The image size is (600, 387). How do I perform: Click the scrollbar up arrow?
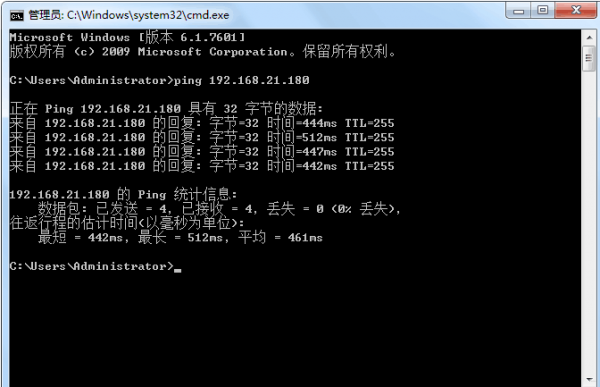coord(589,38)
